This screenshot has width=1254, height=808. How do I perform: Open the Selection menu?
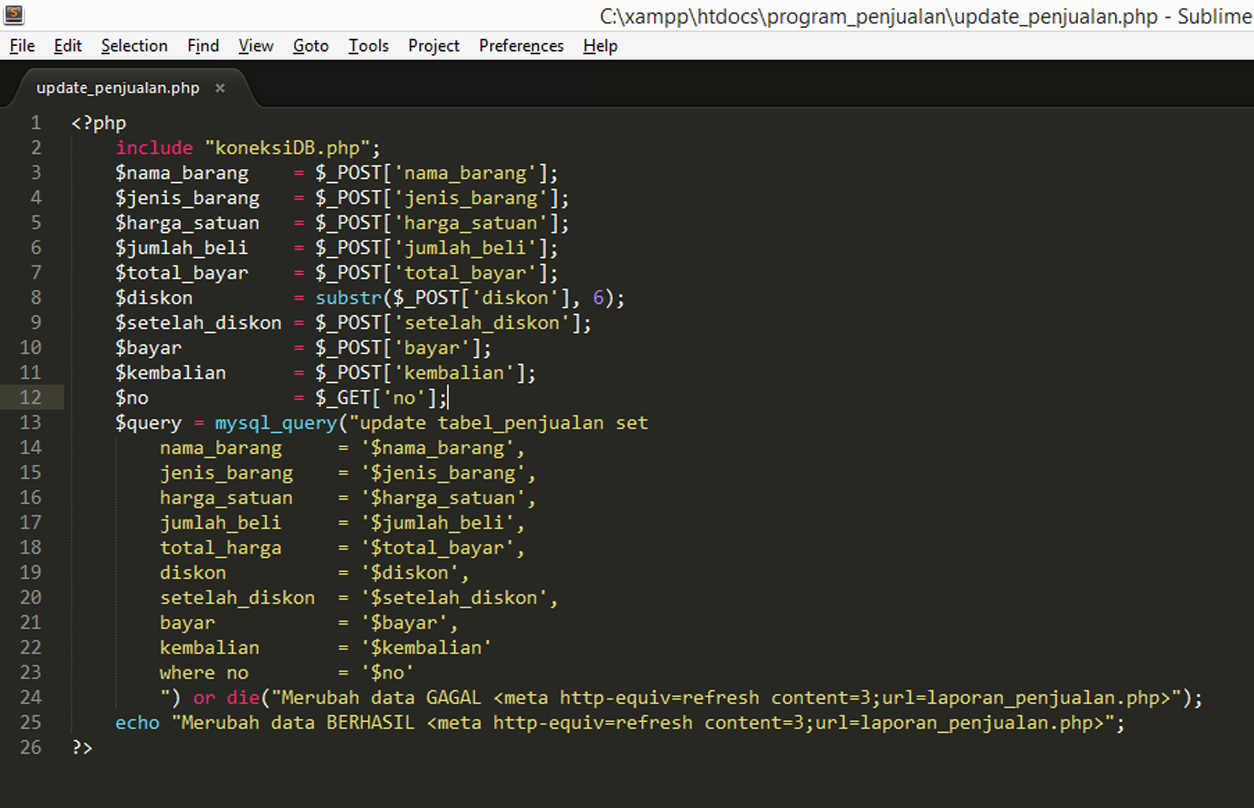coord(134,46)
